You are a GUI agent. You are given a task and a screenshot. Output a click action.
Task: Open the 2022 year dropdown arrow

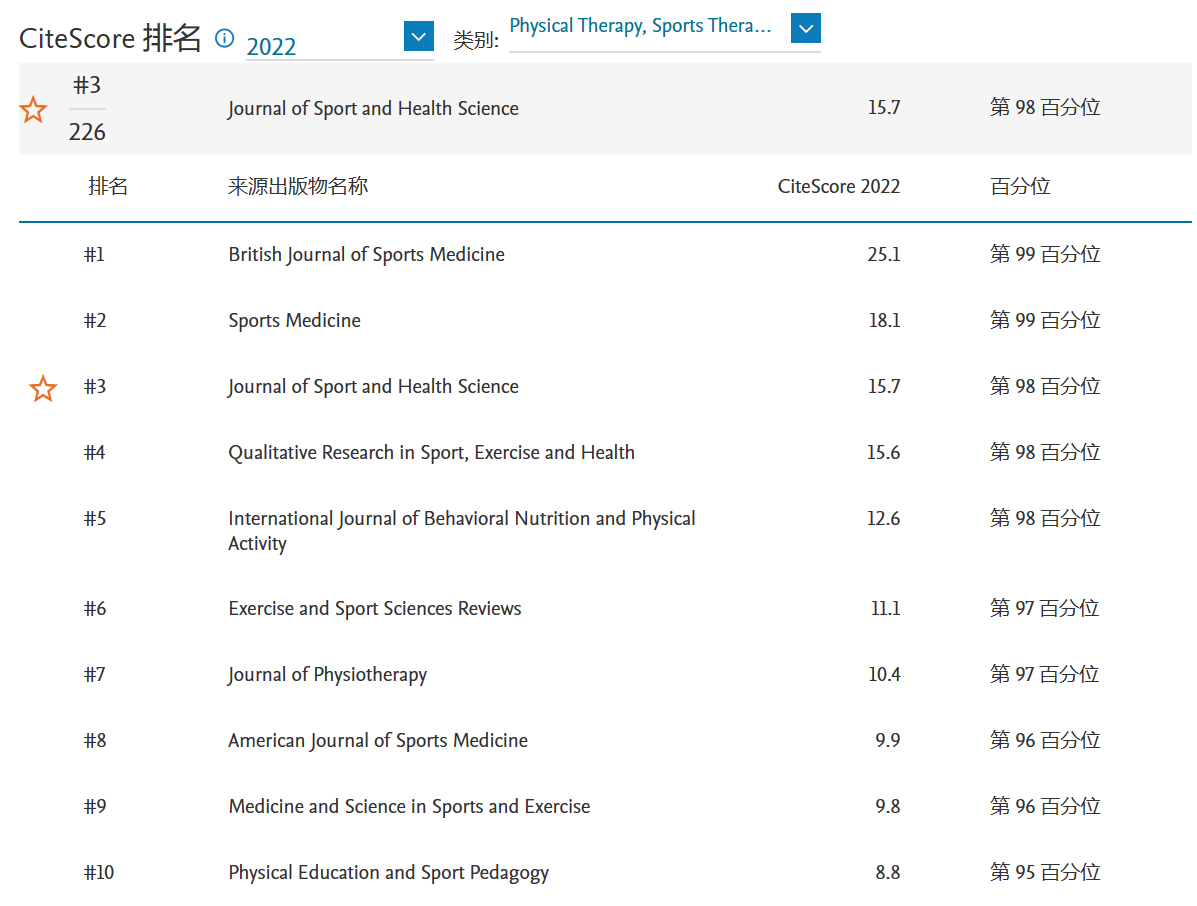coord(419,37)
